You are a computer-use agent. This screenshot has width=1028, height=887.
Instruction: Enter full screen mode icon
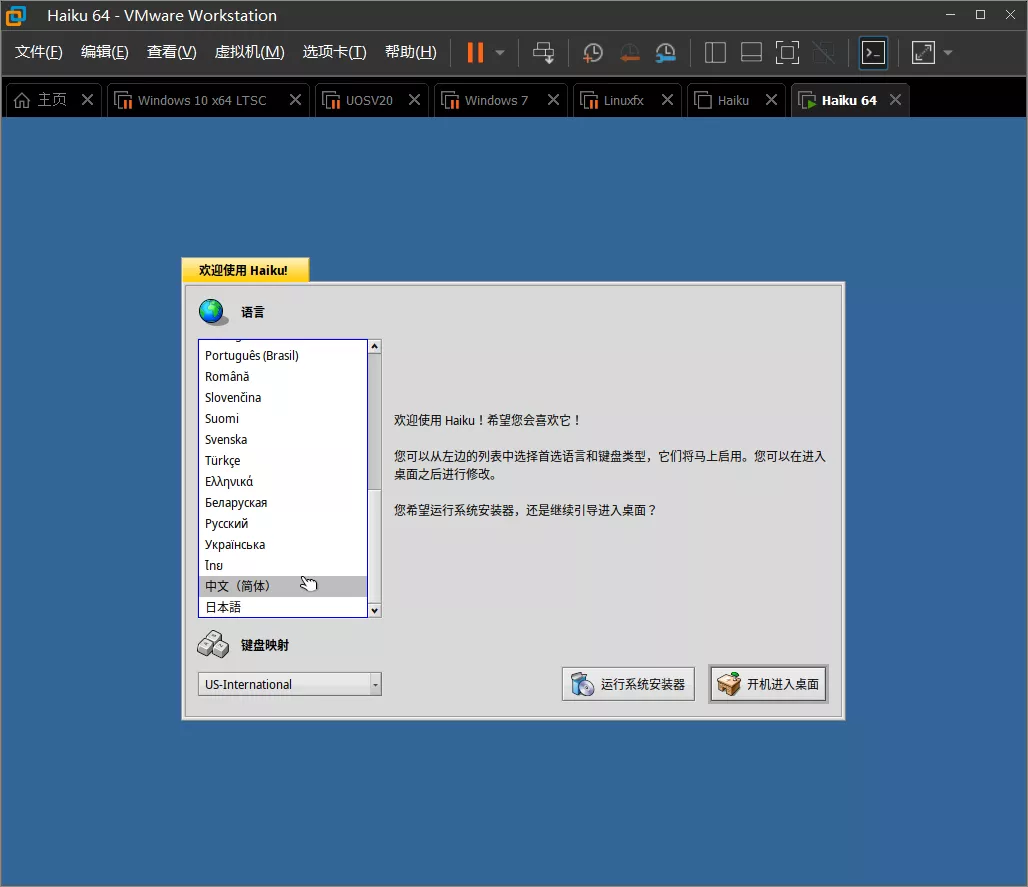click(x=787, y=52)
